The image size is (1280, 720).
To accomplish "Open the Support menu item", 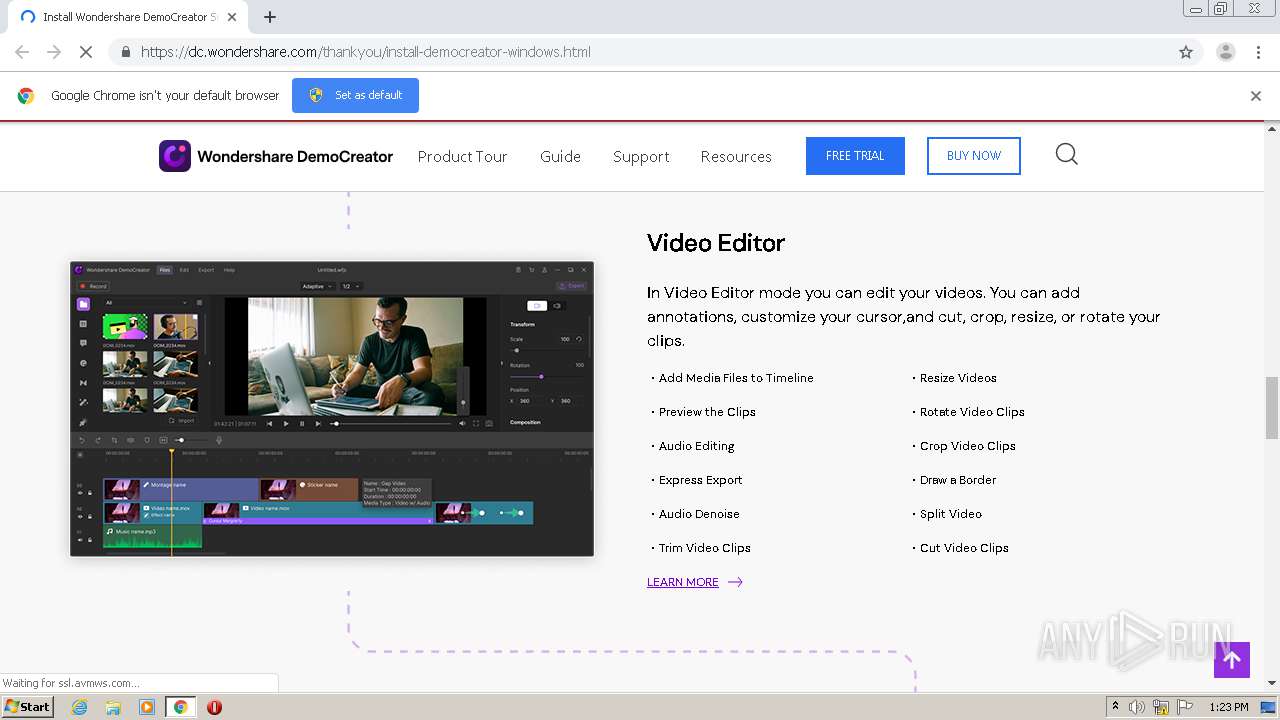I will coord(641,156).
